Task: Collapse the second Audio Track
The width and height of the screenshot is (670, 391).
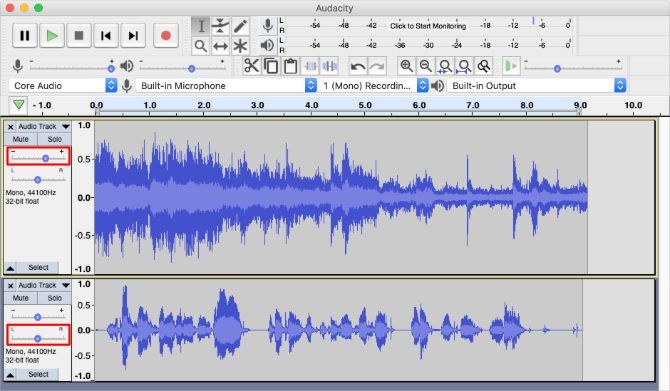Action: (x=10, y=375)
